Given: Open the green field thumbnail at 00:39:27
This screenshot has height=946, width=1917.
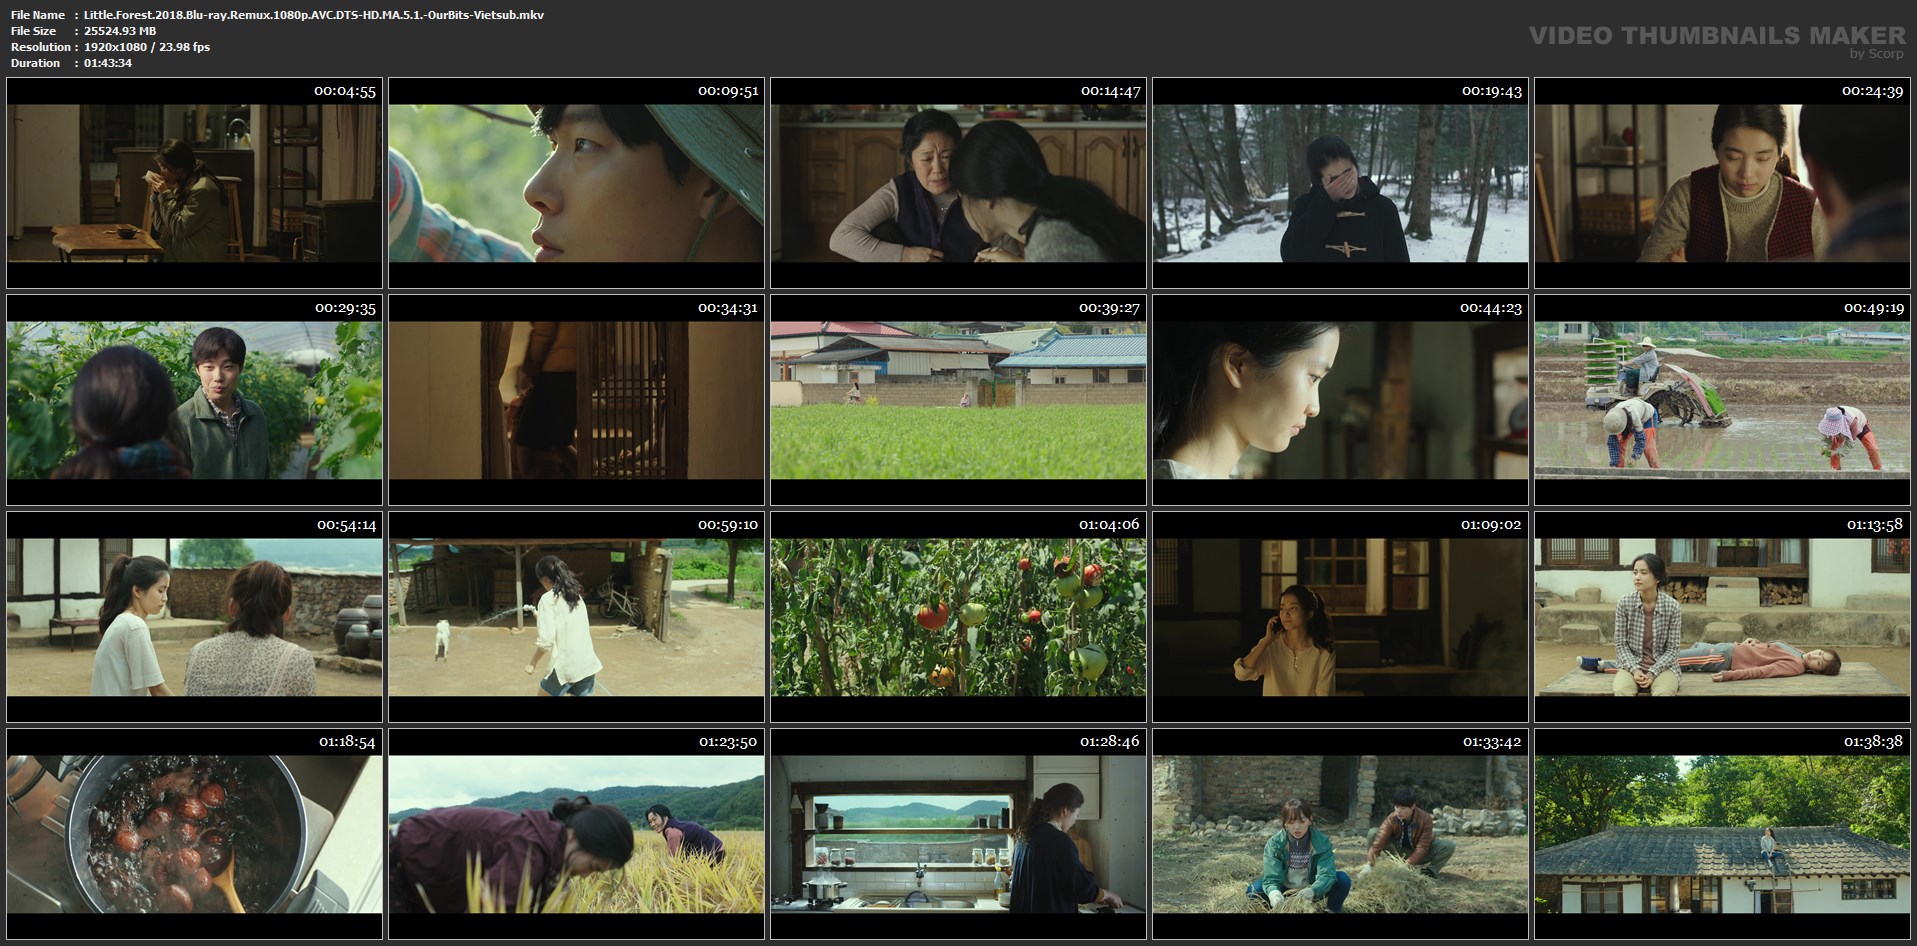Looking at the screenshot, I should 958,400.
